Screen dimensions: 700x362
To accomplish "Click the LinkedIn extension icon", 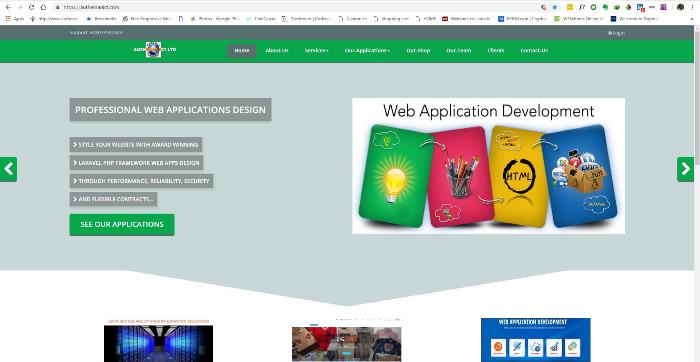I will [640, 7].
